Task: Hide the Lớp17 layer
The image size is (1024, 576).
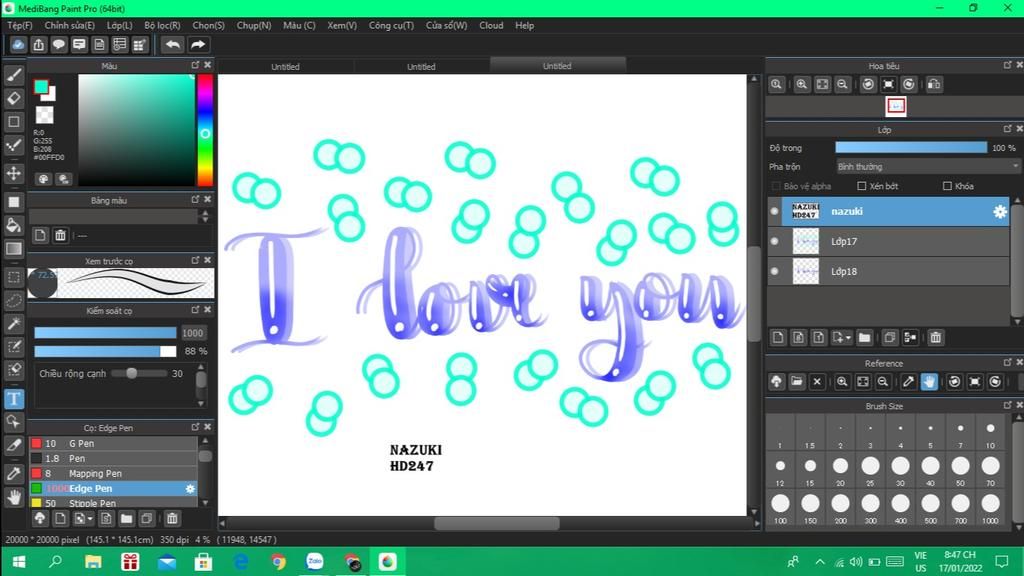Action: click(775, 242)
